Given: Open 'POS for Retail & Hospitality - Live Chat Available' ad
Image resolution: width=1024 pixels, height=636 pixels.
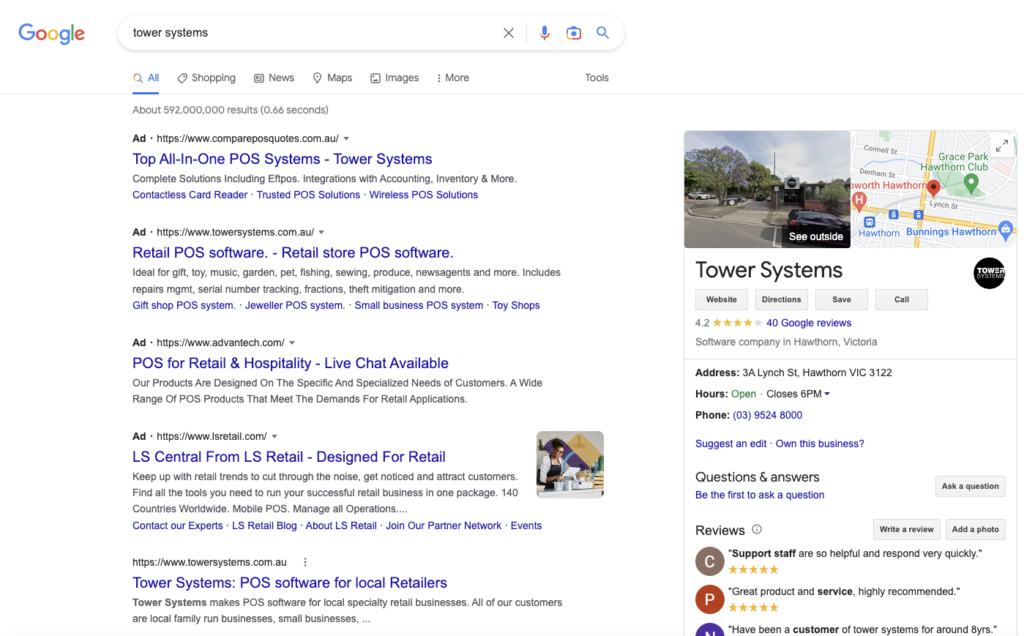Looking at the screenshot, I should point(290,363).
